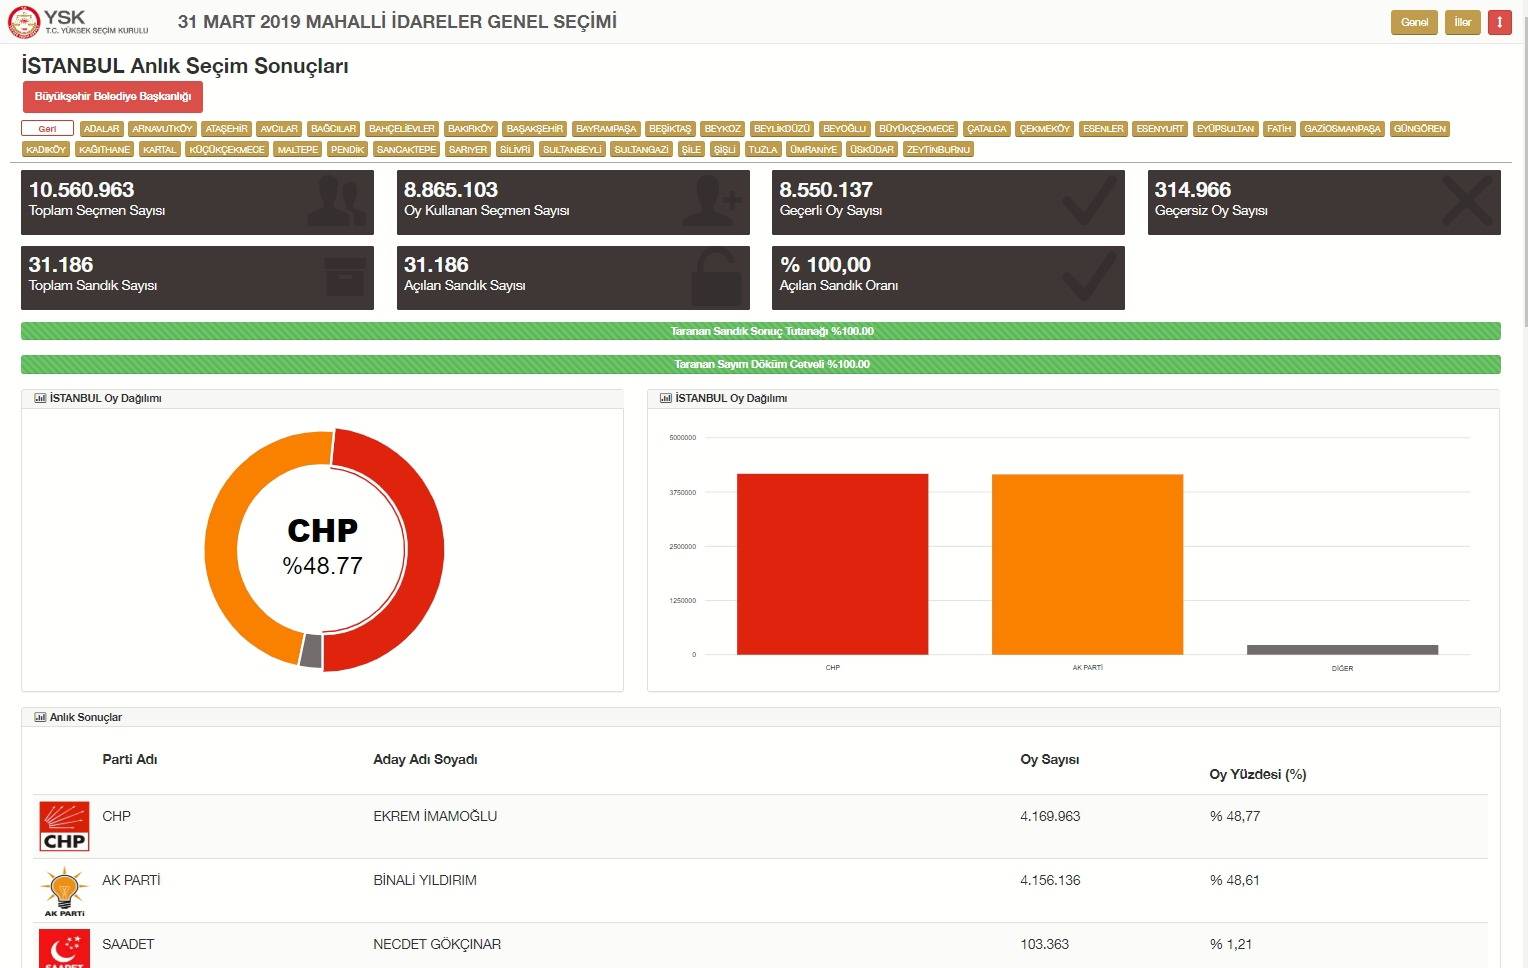Screen dimensions: 1528x968
Task: Select the BEŞİKTAŞ district tab
Action: click(x=670, y=129)
